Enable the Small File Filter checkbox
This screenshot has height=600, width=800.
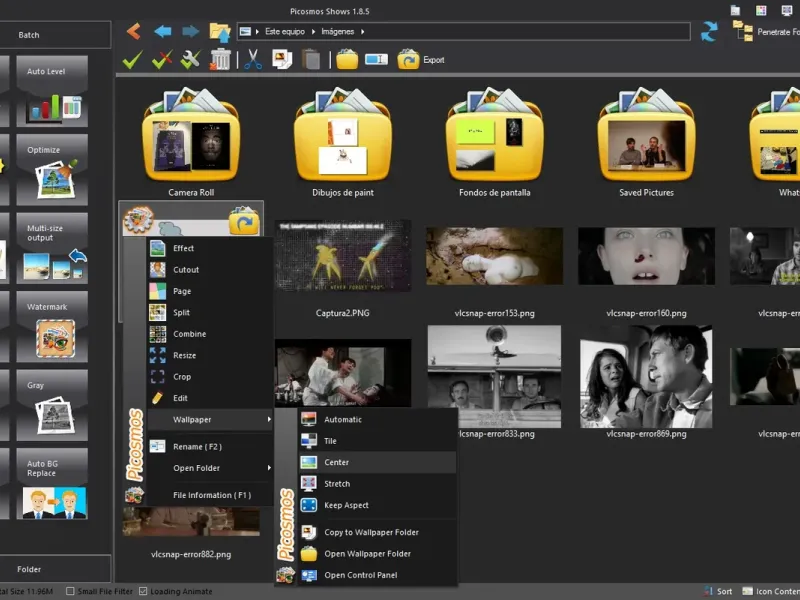(71, 591)
